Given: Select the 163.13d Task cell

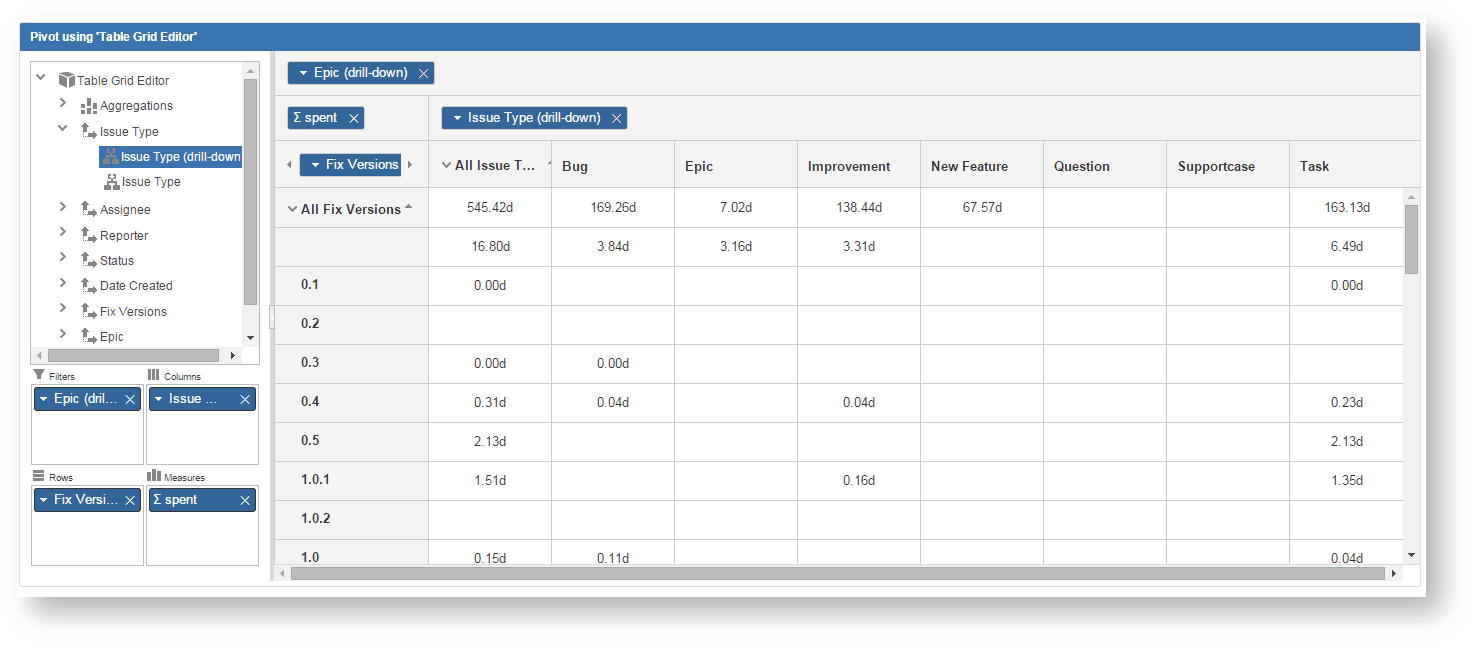Looking at the screenshot, I should tap(1346, 208).
